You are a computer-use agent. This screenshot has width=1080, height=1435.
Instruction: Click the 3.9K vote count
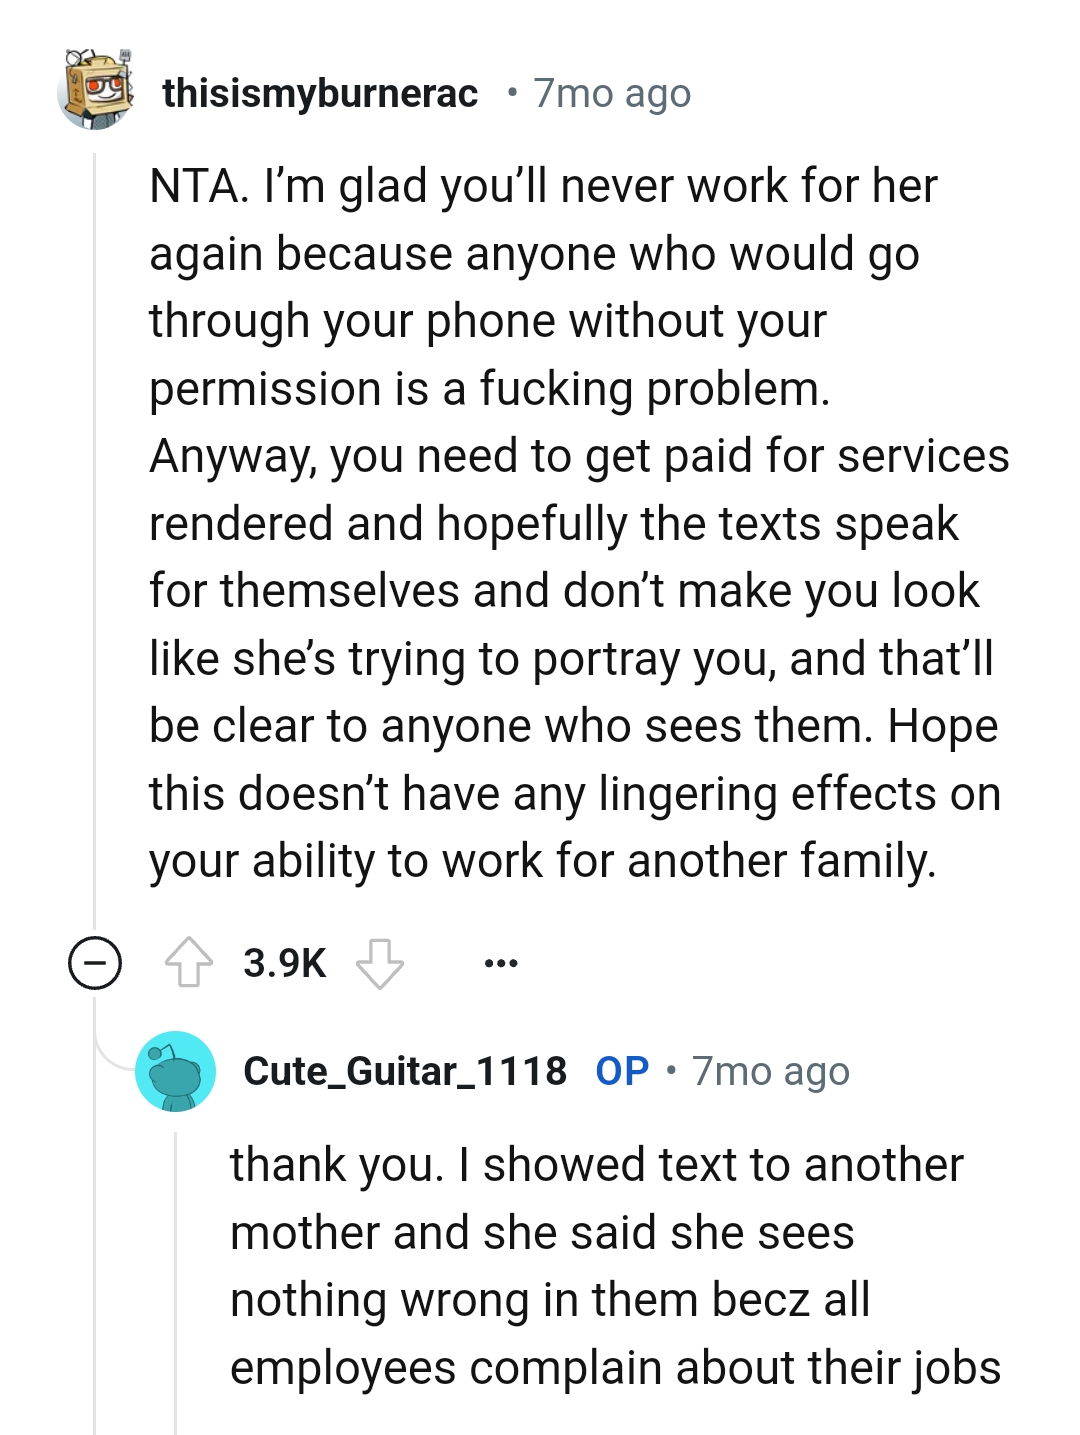pos(283,963)
